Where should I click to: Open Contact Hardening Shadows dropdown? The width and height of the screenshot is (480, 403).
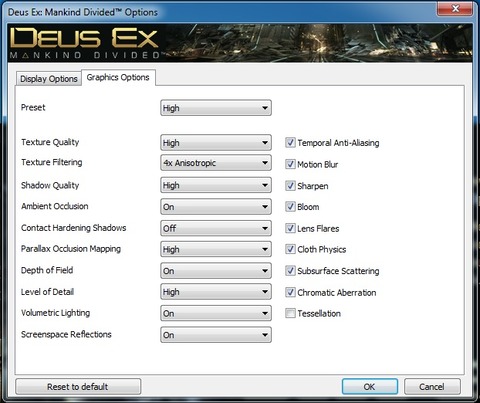[216, 228]
